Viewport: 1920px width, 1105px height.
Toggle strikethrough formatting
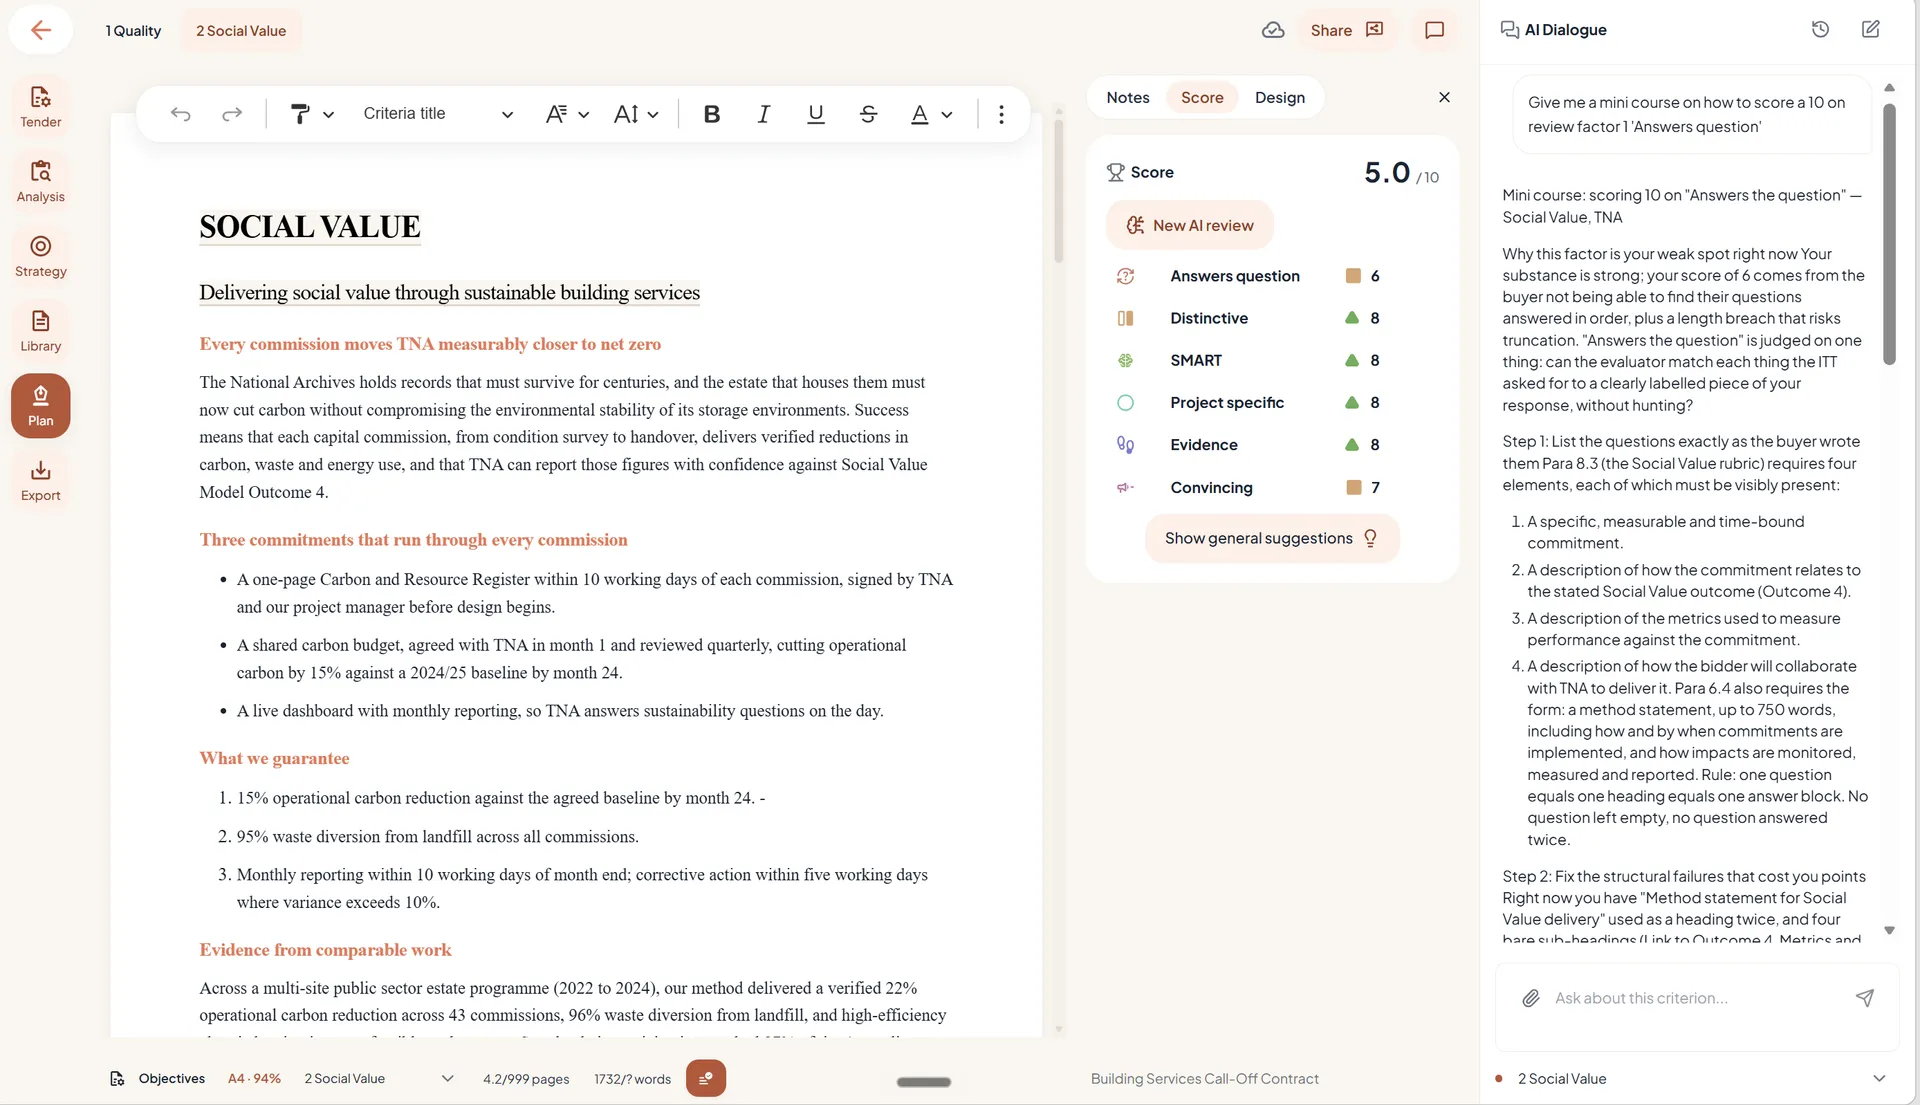868,114
